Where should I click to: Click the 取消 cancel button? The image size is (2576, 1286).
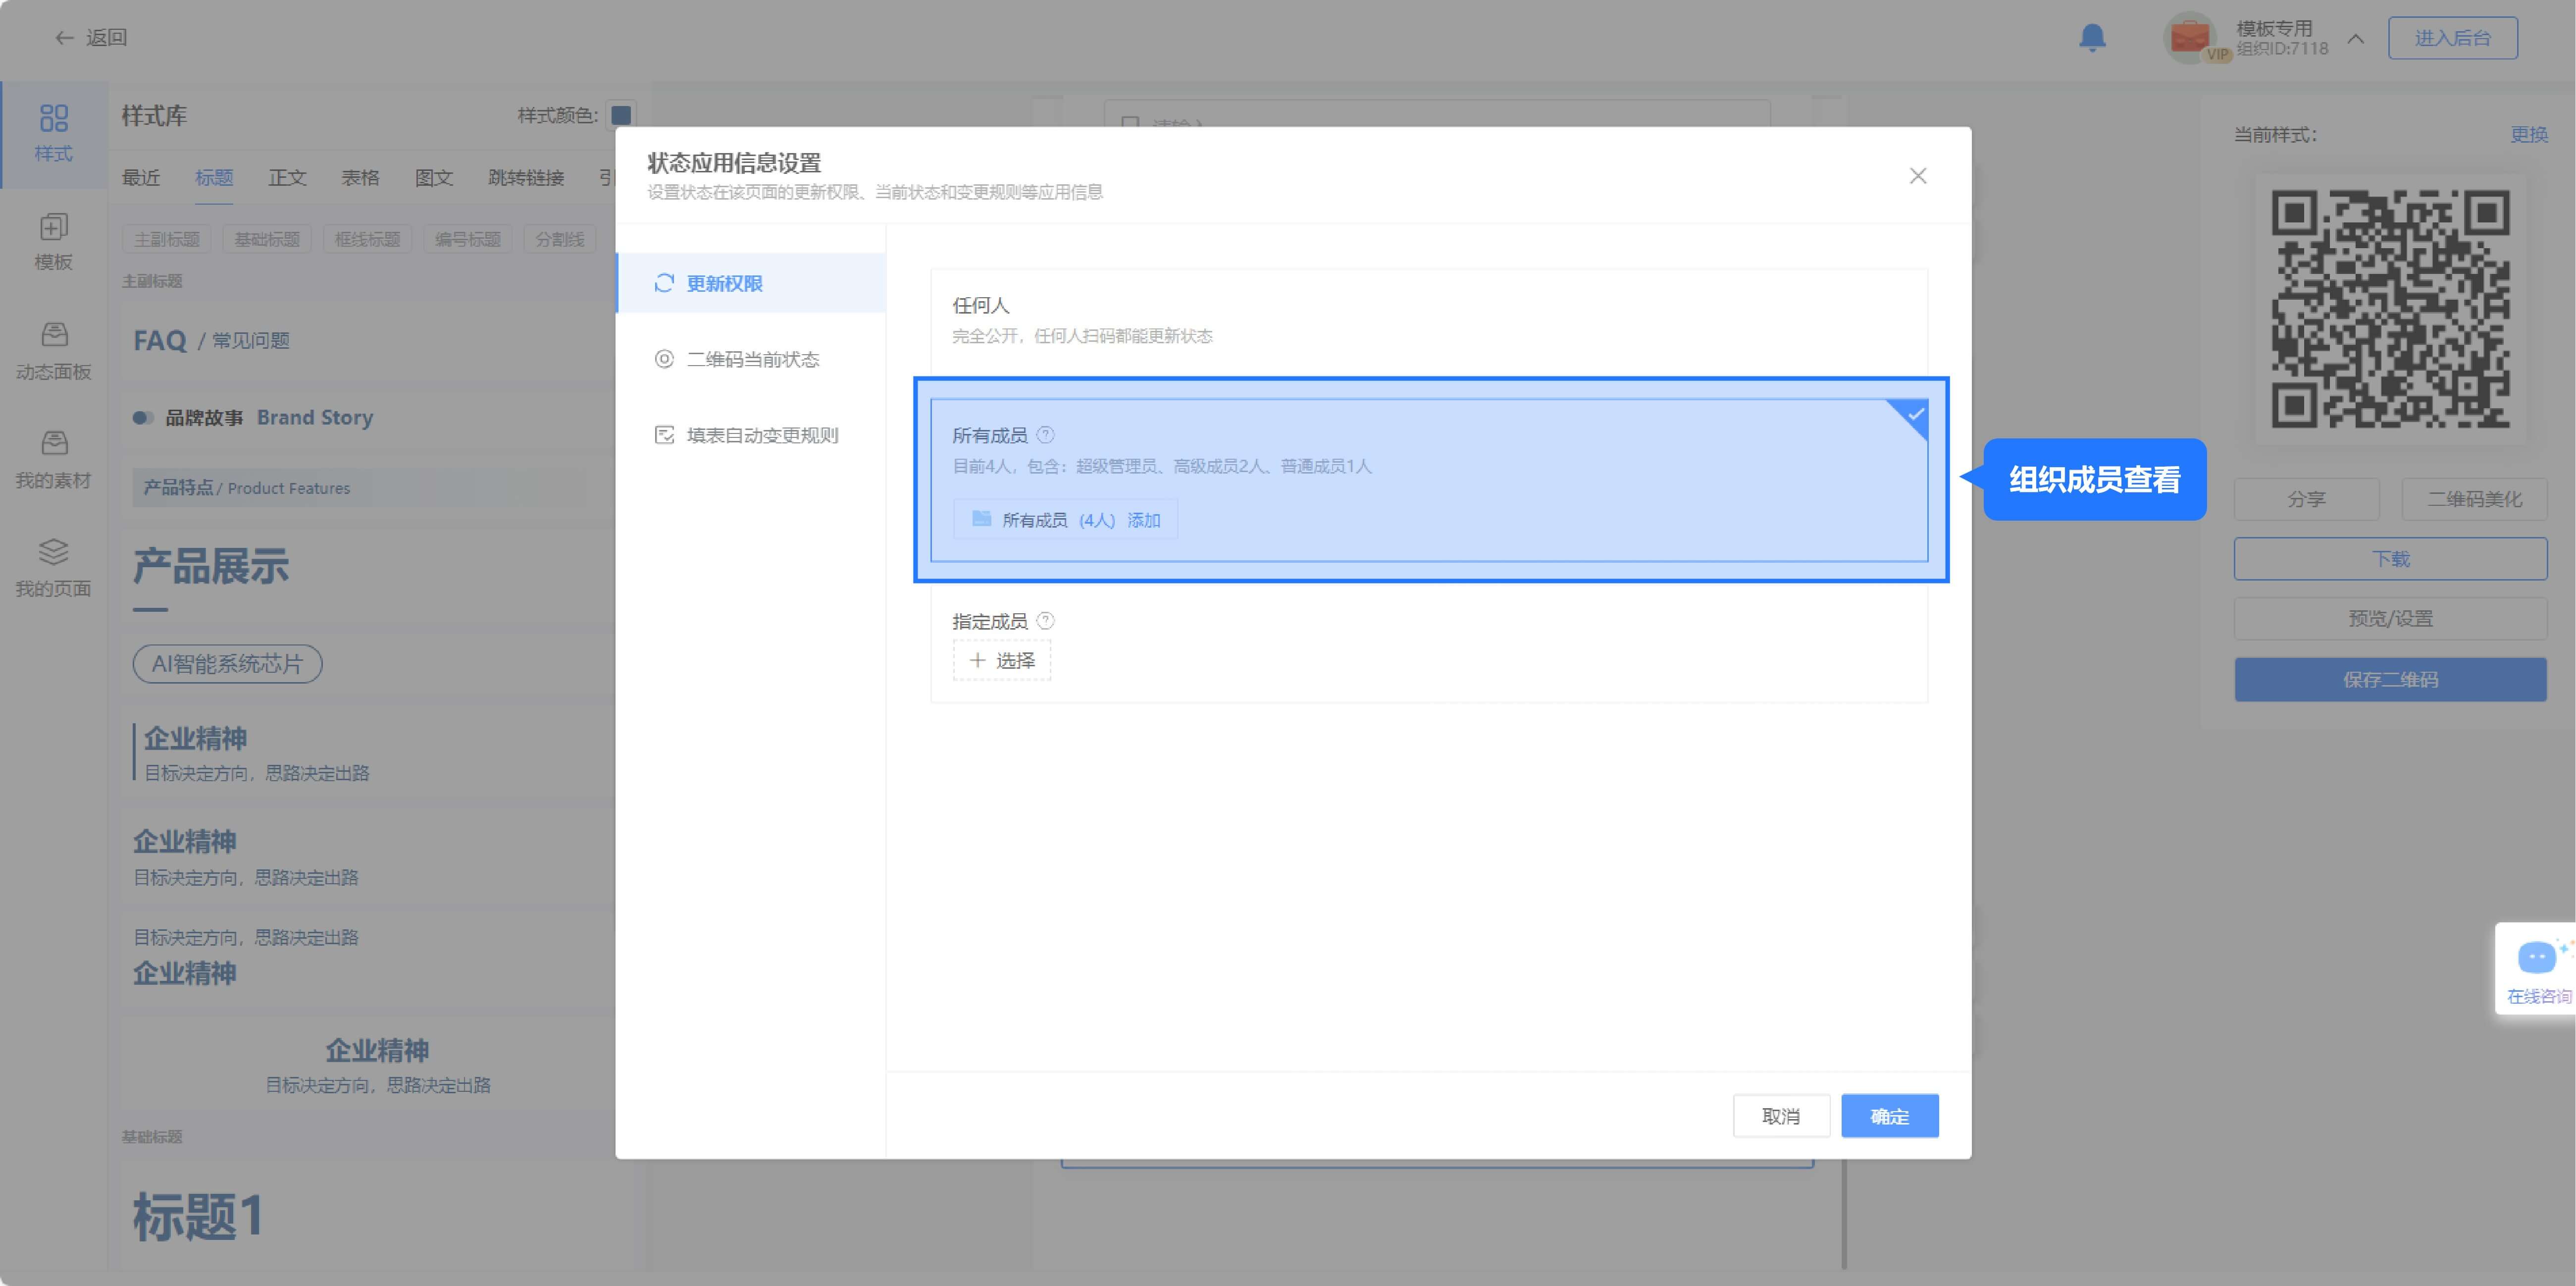point(1780,1116)
